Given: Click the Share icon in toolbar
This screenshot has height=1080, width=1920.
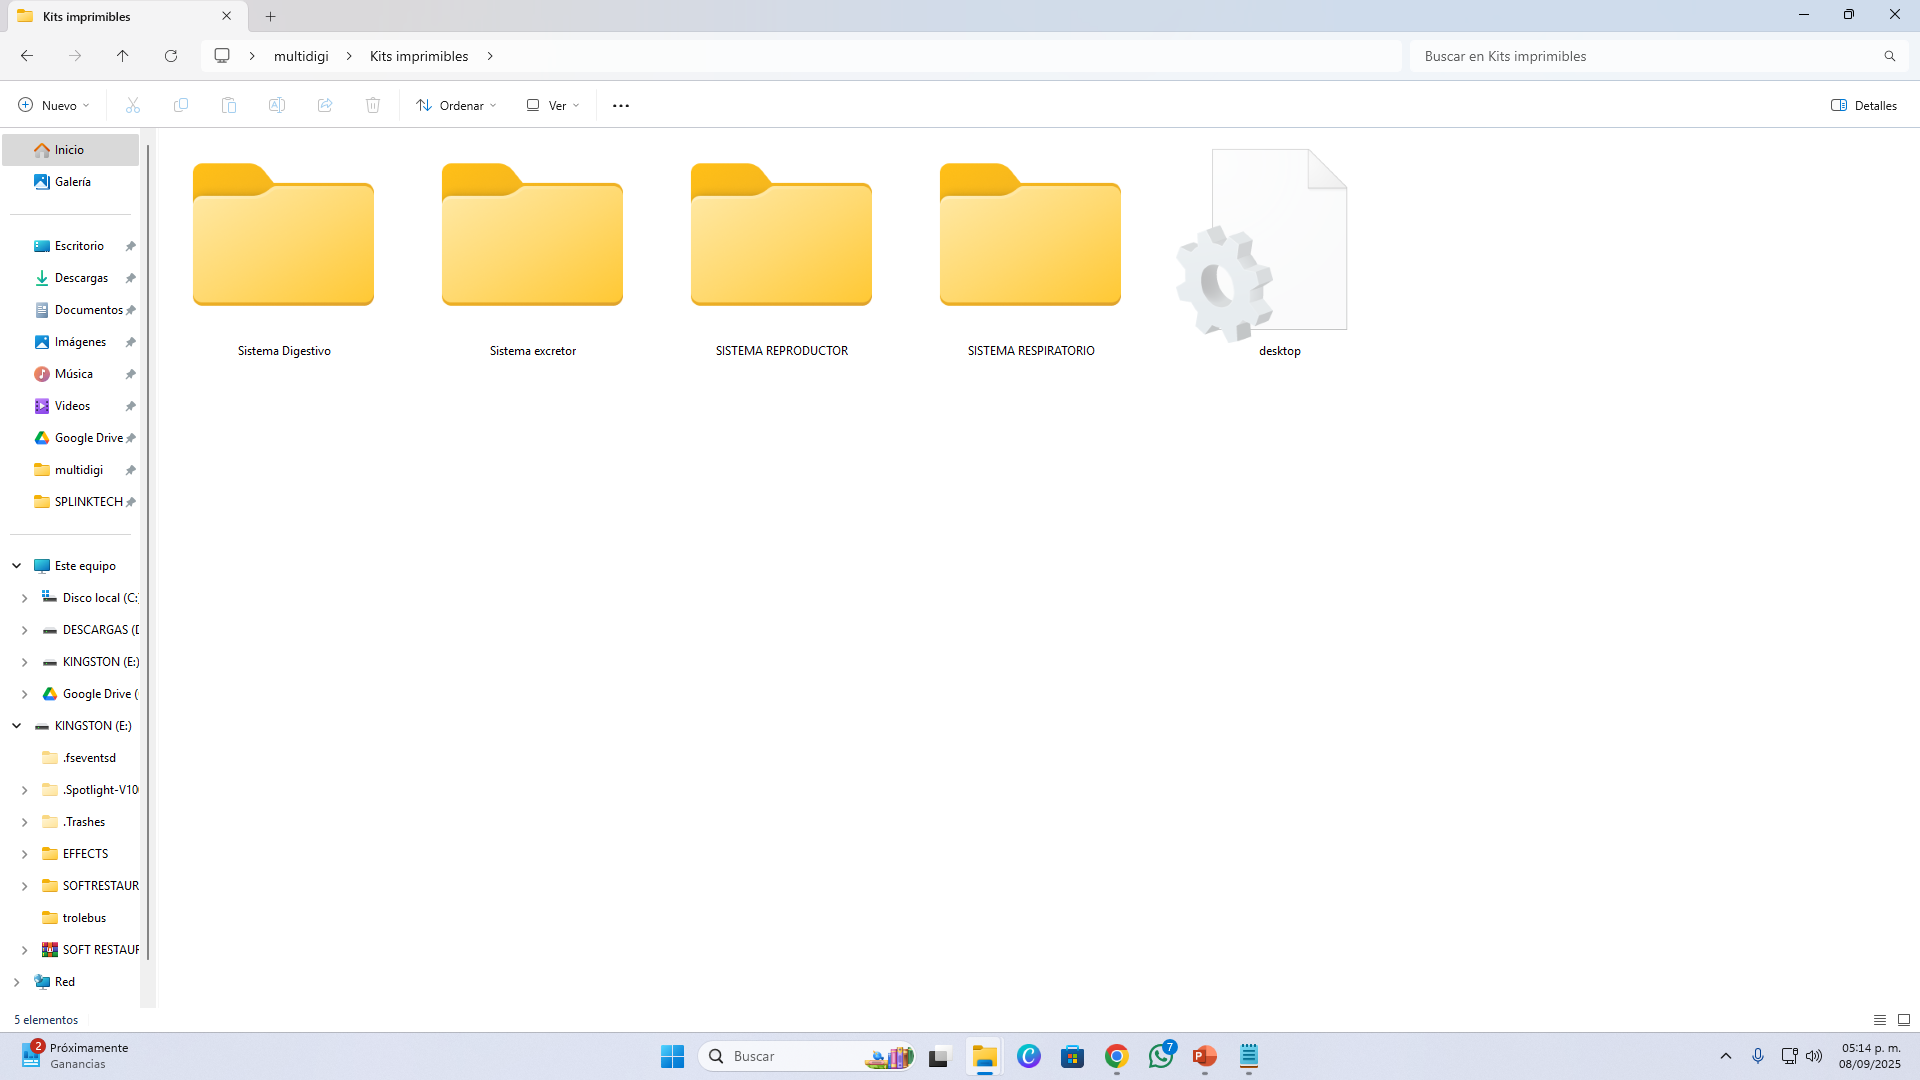Looking at the screenshot, I should tap(325, 105).
